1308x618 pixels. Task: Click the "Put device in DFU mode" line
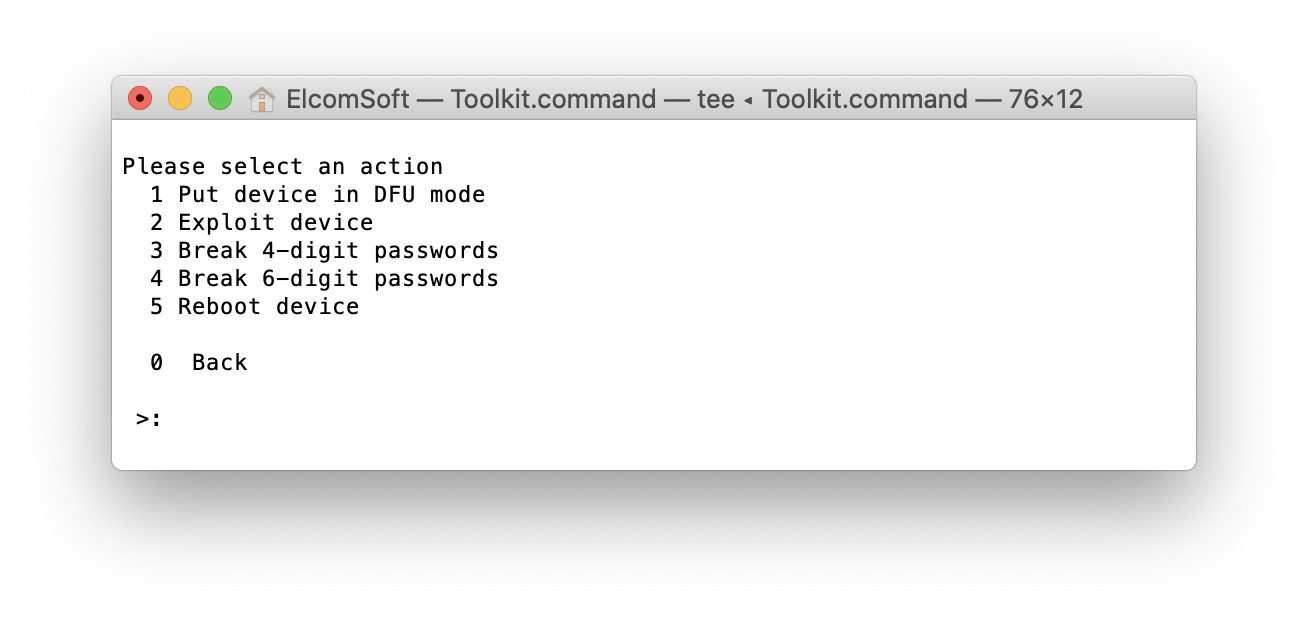[x=331, y=194]
